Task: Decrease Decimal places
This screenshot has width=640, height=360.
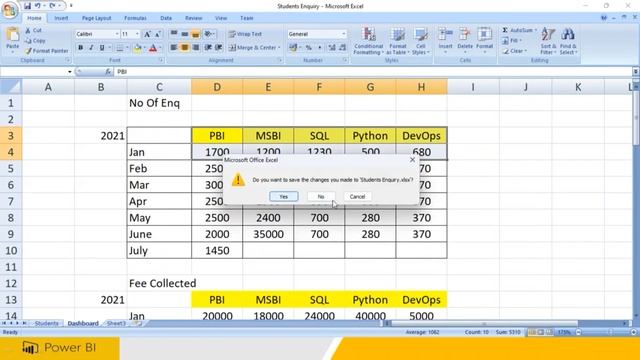Action: (x=342, y=48)
